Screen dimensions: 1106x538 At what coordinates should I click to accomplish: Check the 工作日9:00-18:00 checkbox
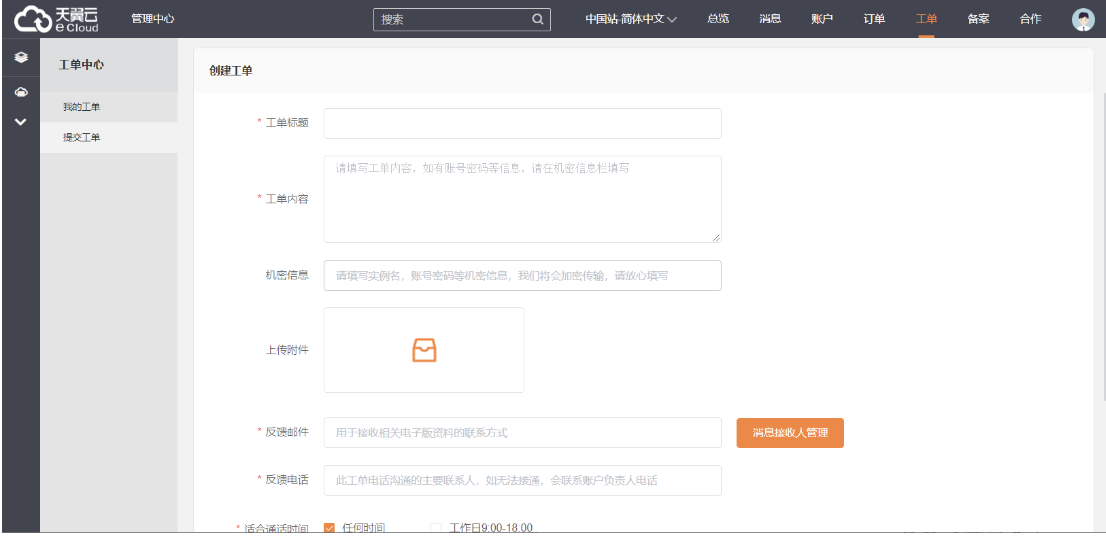pos(435,528)
